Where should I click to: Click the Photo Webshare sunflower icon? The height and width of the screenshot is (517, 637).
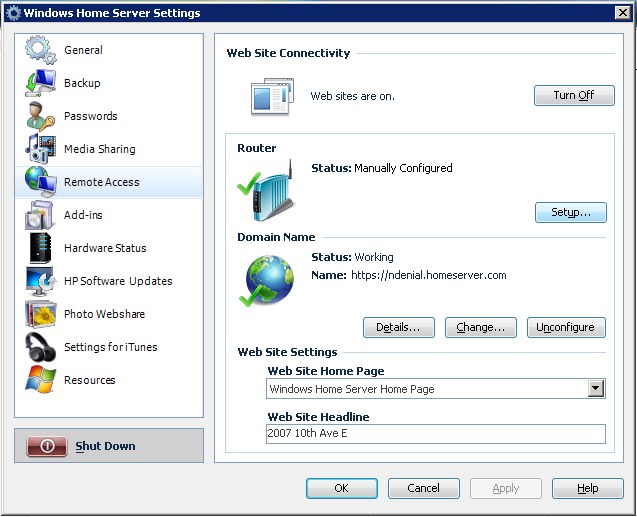[x=40, y=314]
